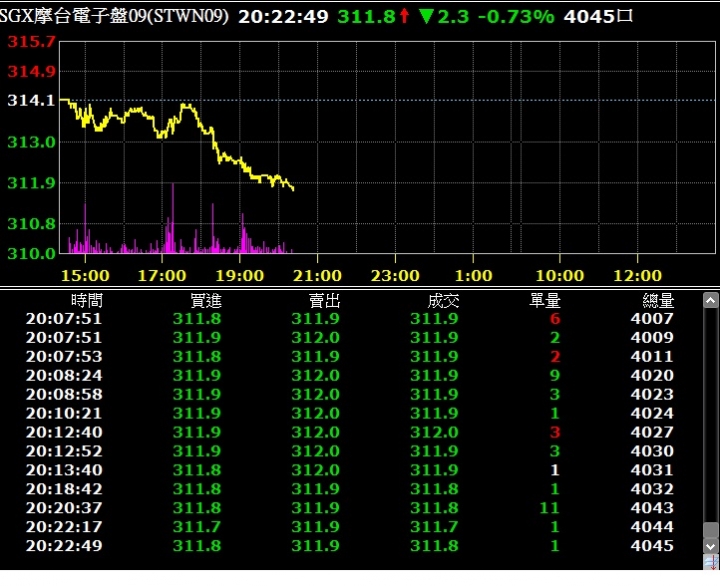The width and height of the screenshot is (720, 586).
Task: Click the 1:00 time axis label
Action: tap(473, 276)
